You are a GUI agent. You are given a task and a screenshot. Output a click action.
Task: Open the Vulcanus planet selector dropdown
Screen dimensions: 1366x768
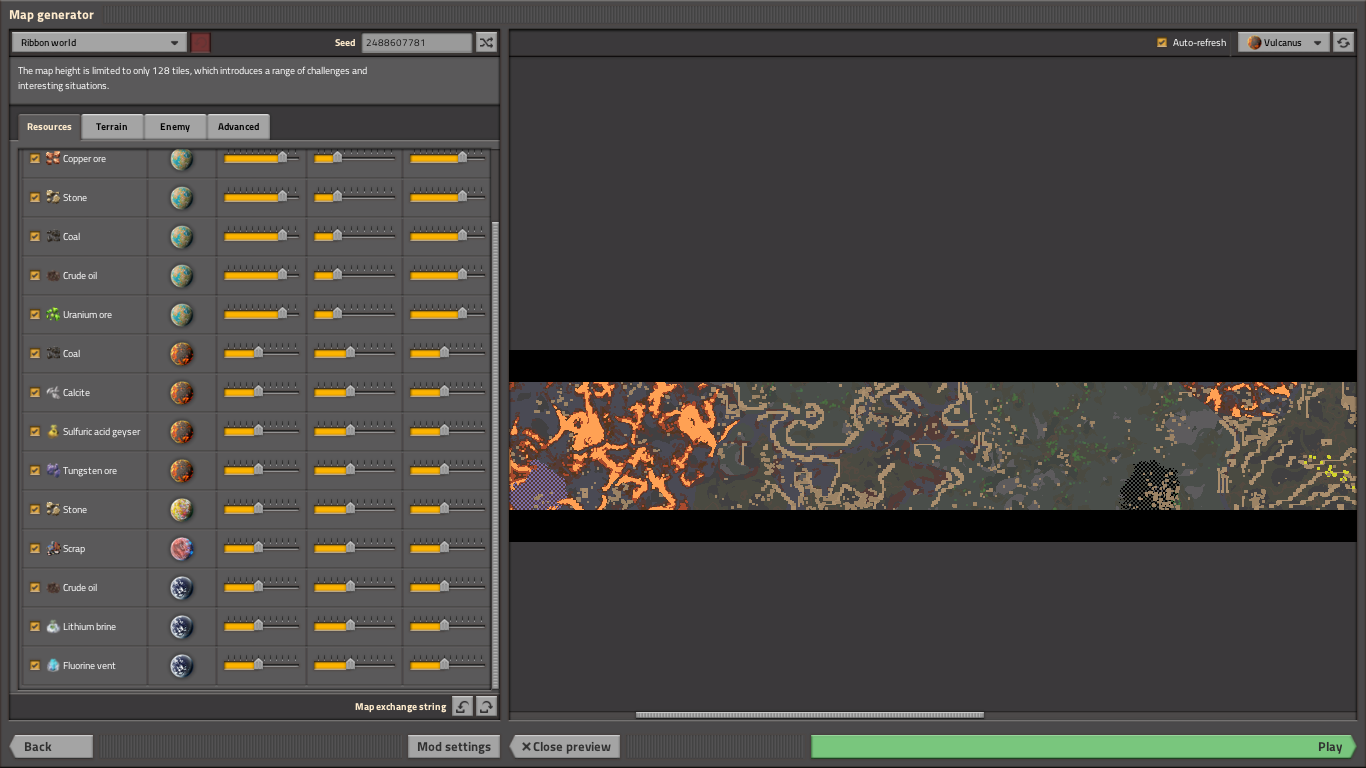click(1284, 42)
